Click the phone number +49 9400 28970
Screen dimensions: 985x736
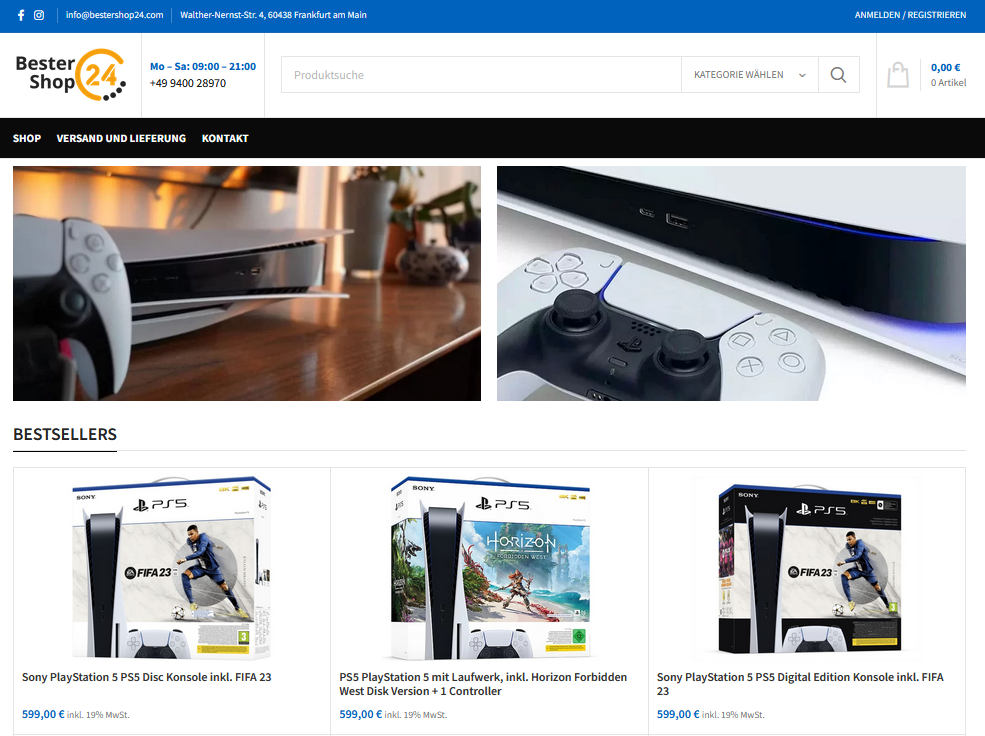tap(188, 83)
